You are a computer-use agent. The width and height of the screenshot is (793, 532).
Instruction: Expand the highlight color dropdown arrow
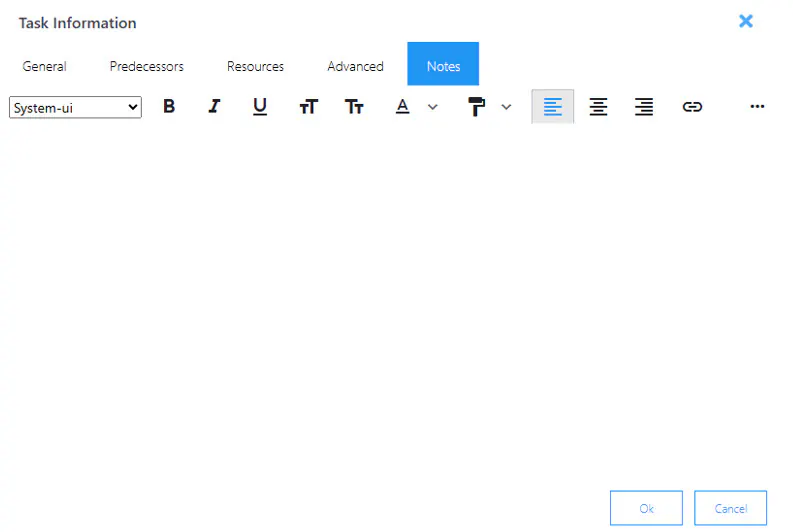[x=506, y=107]
